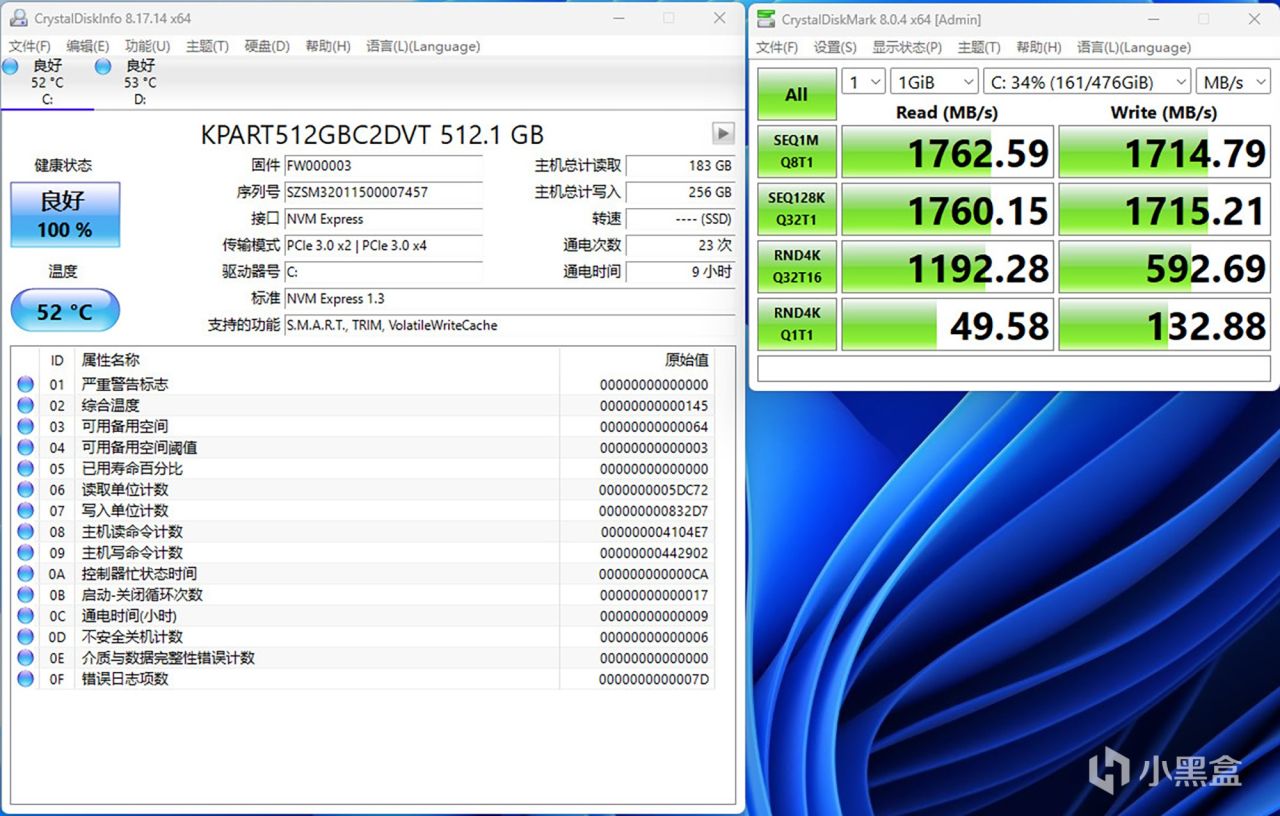This screenshot has width=1280, height=816.
Task: Start the SEQ1M Q8T1 test
Action: click(x=796, y=151)
